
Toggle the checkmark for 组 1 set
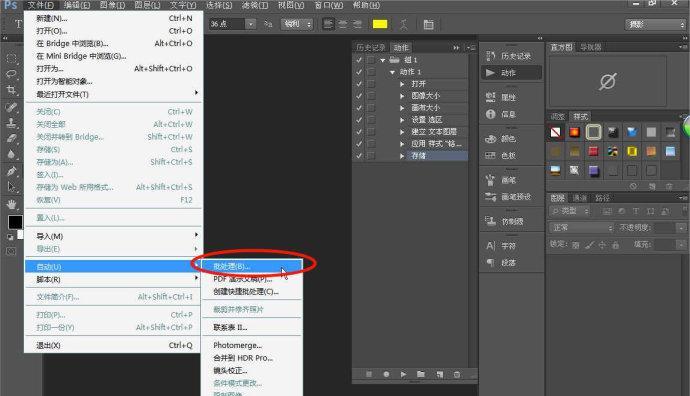(x=359, y=60)
